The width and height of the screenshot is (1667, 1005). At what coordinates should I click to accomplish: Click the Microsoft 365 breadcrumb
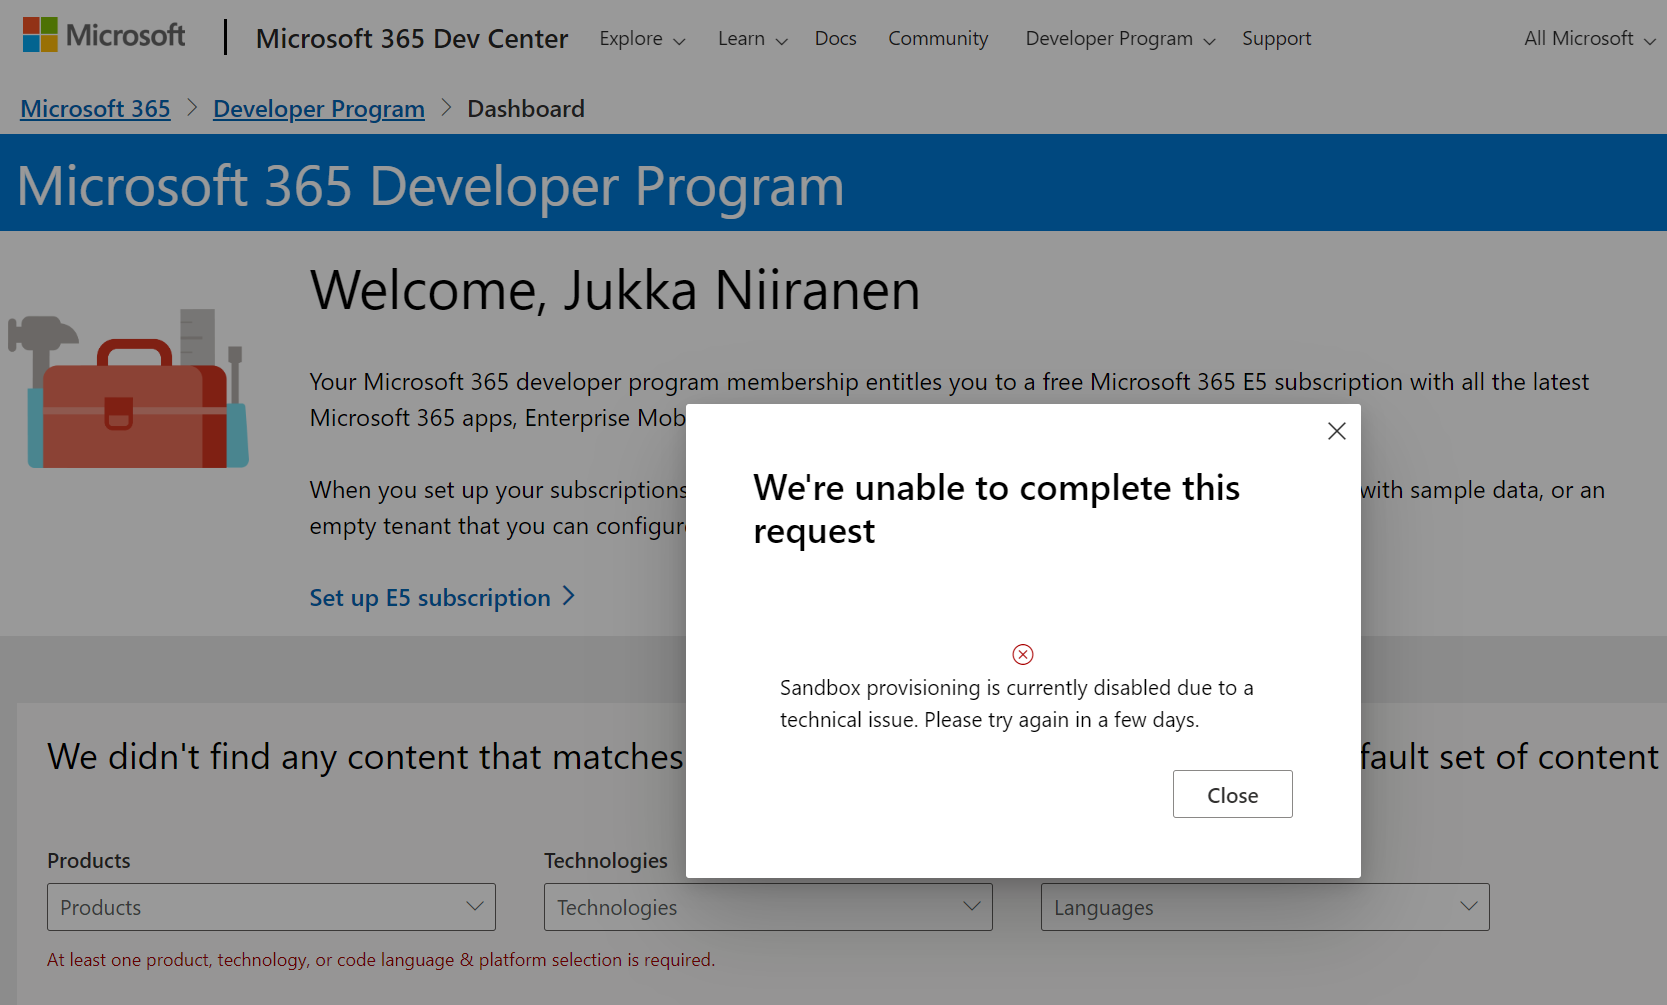95,108
